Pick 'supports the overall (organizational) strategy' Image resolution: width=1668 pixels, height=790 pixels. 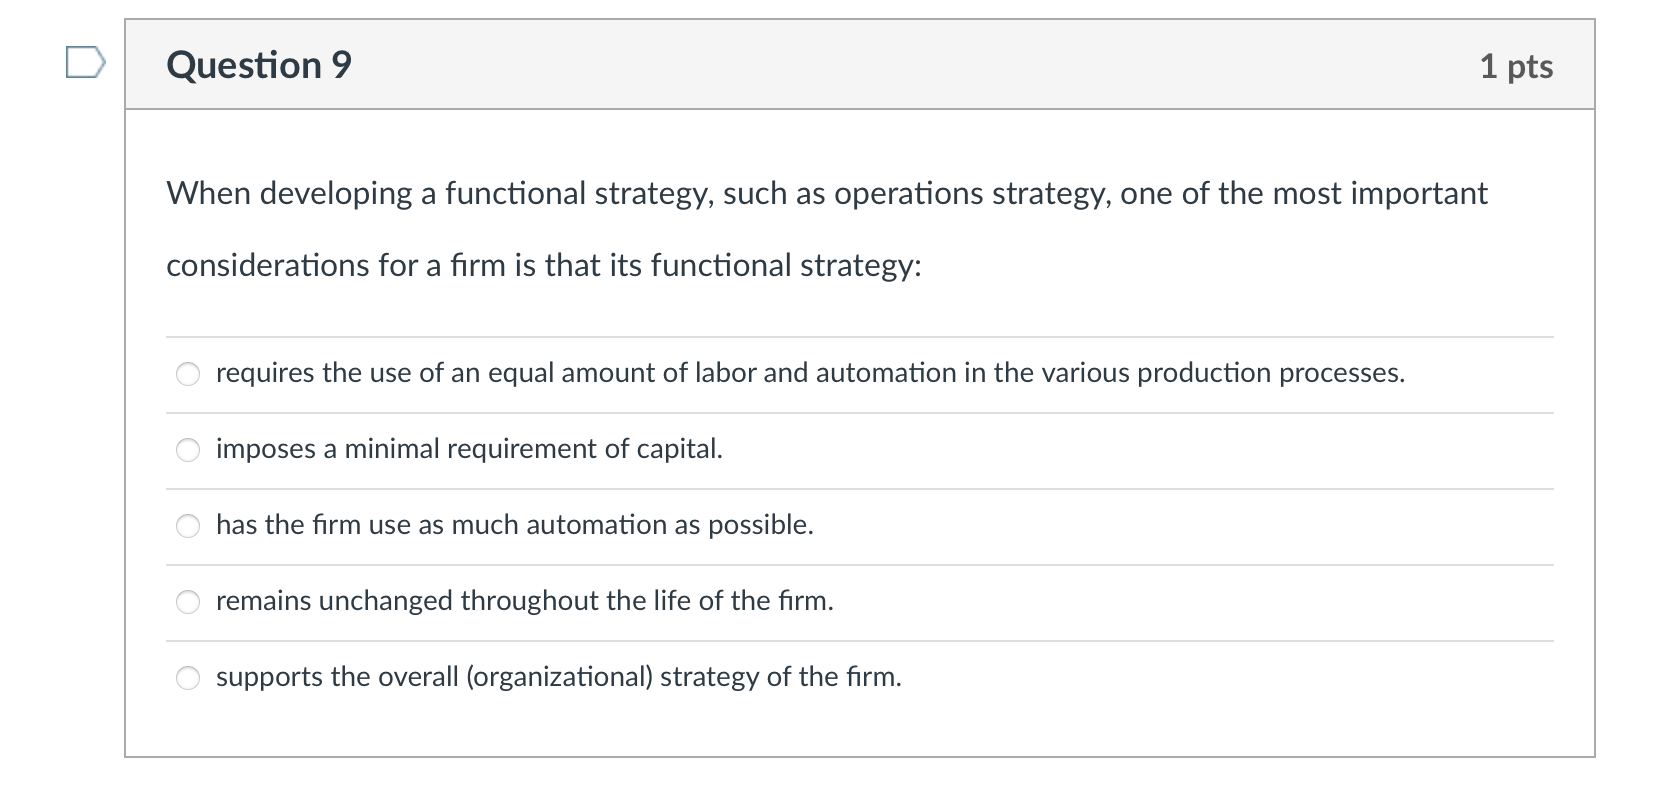click(x=188, y=677)
